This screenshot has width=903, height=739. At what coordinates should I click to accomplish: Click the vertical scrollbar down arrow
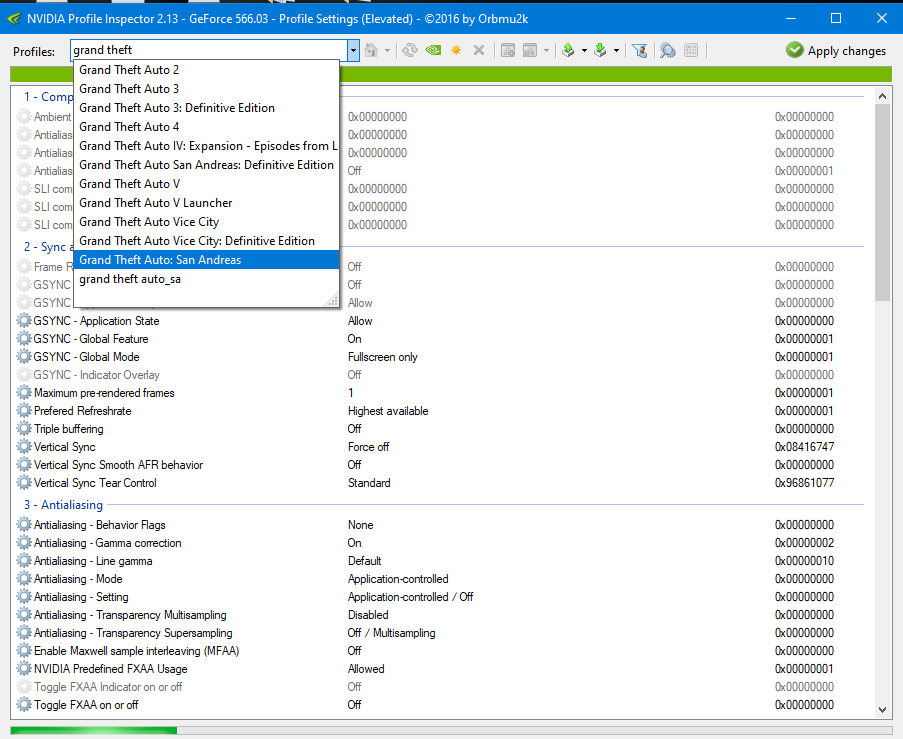click(883, 709)
